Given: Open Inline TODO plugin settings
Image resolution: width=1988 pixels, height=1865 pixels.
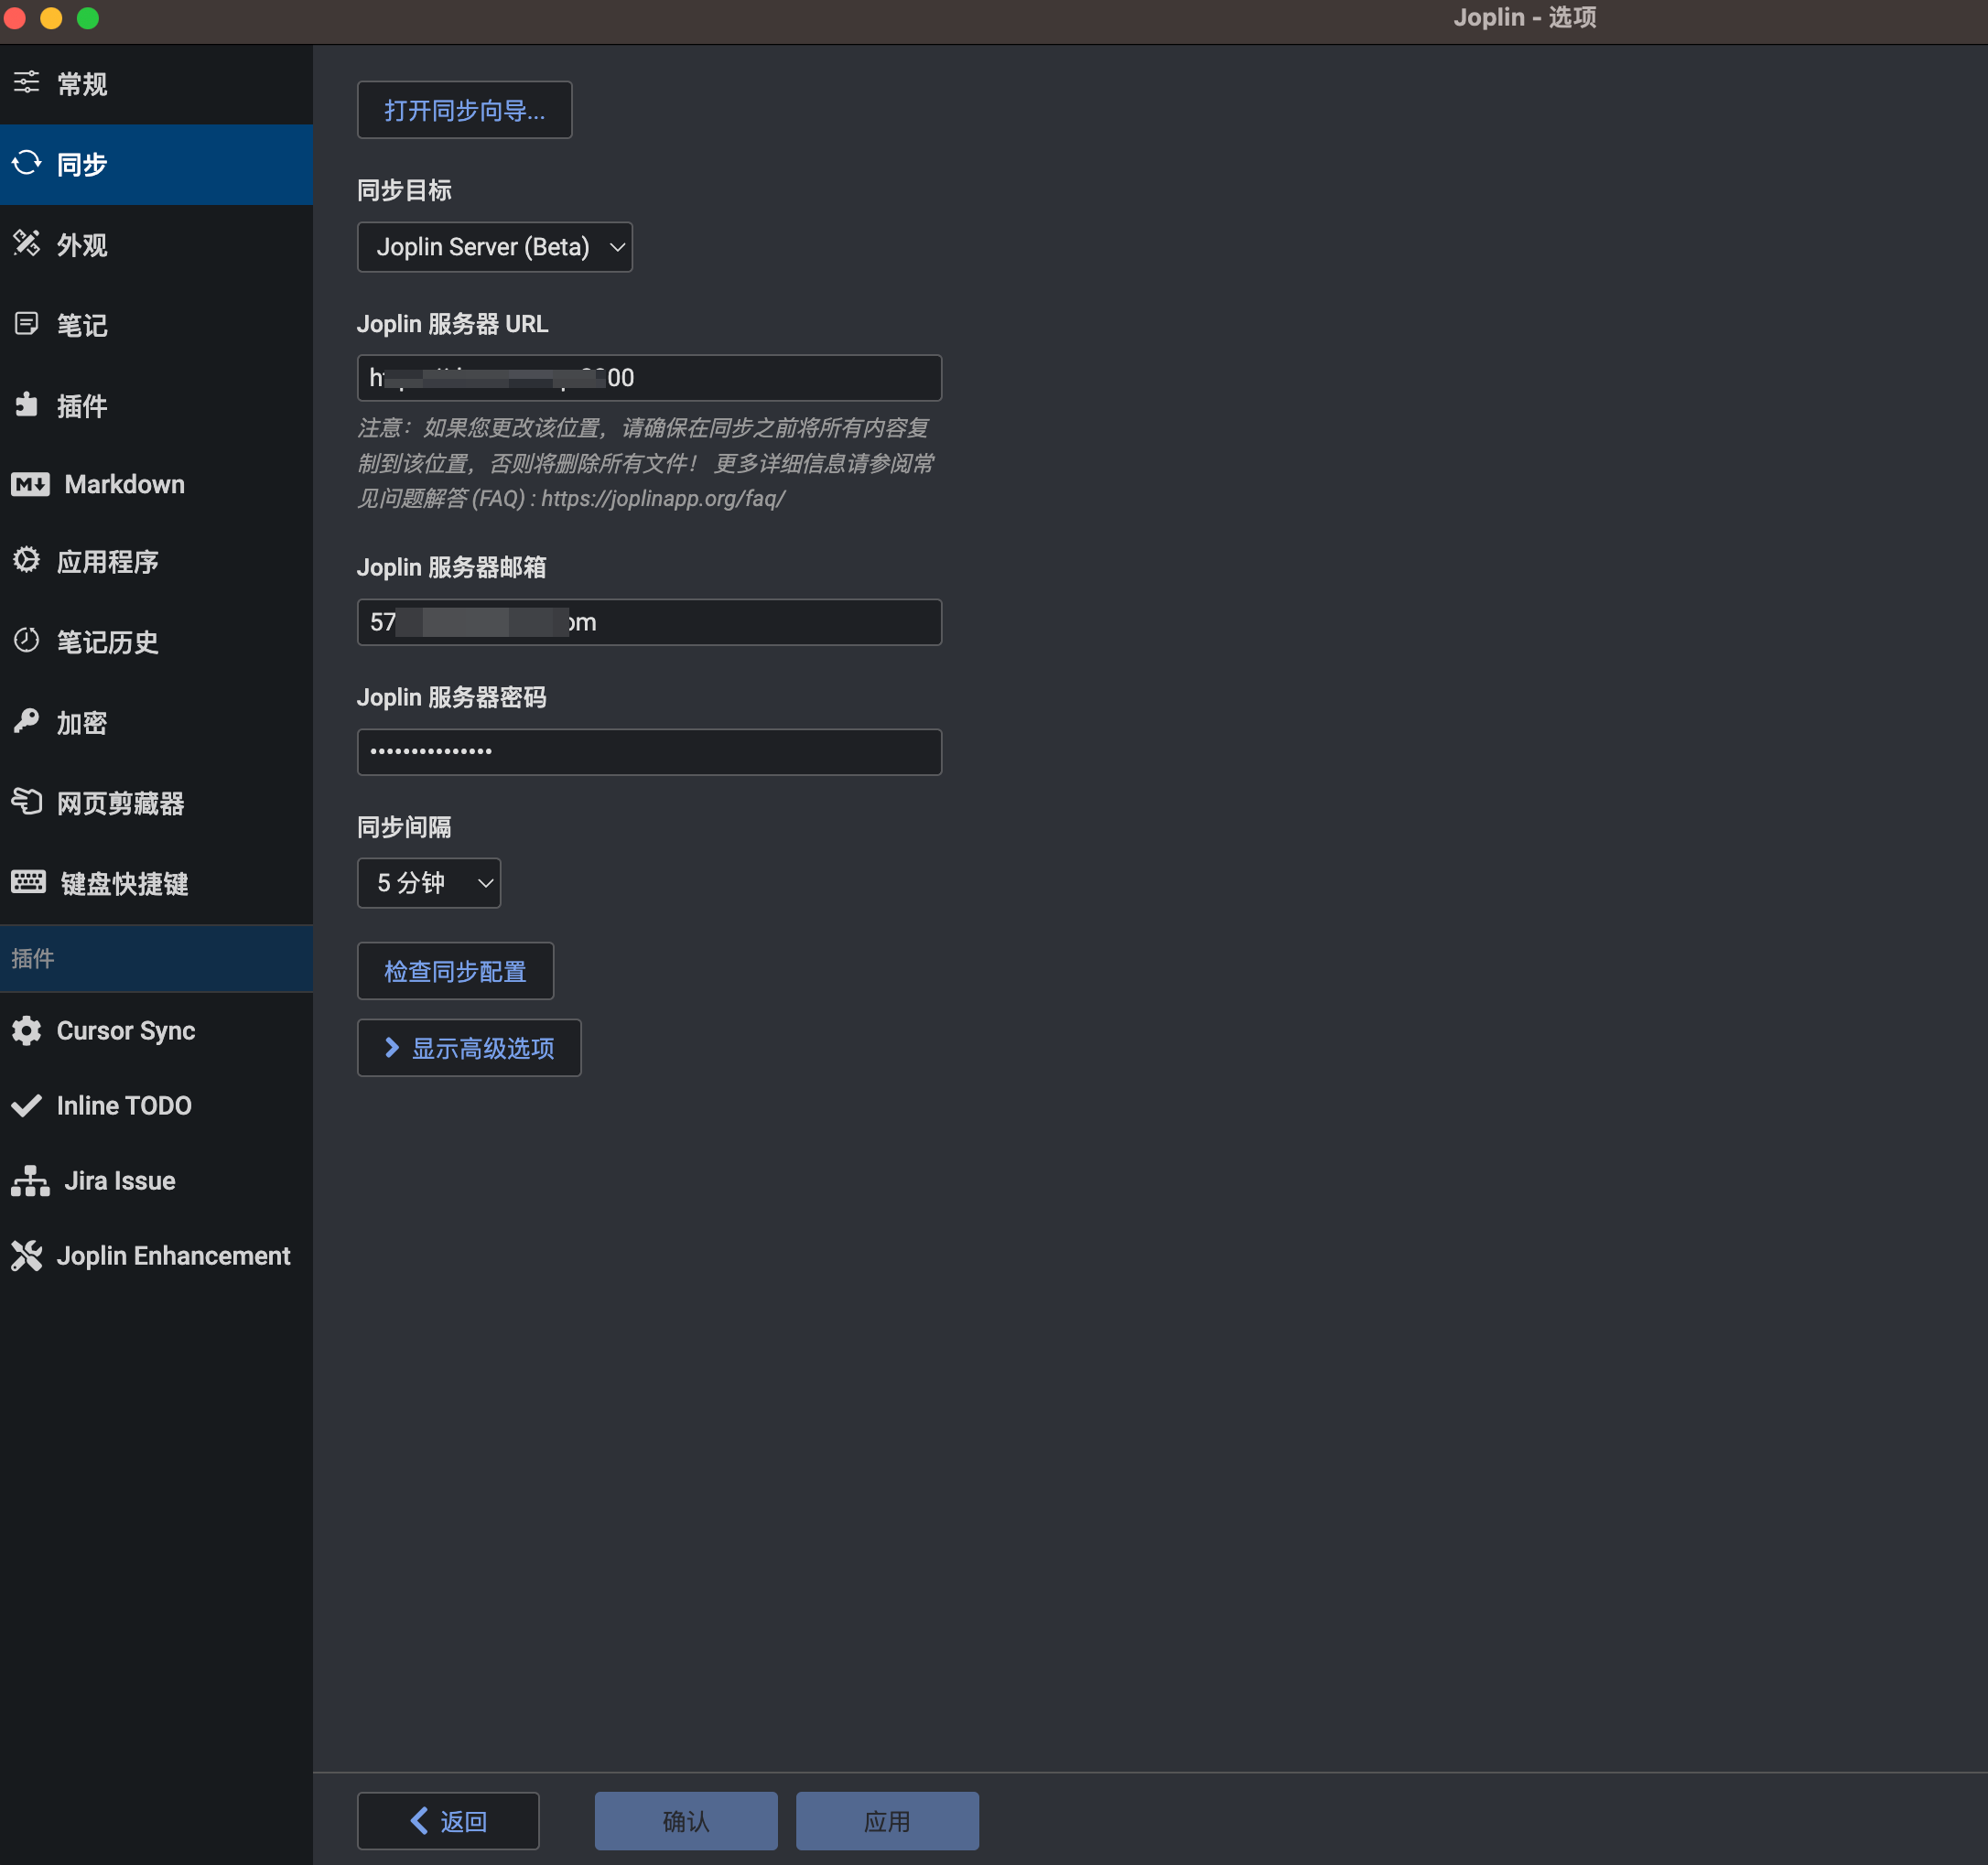Looking at the screenshot, I should [x=156, y=1106].
